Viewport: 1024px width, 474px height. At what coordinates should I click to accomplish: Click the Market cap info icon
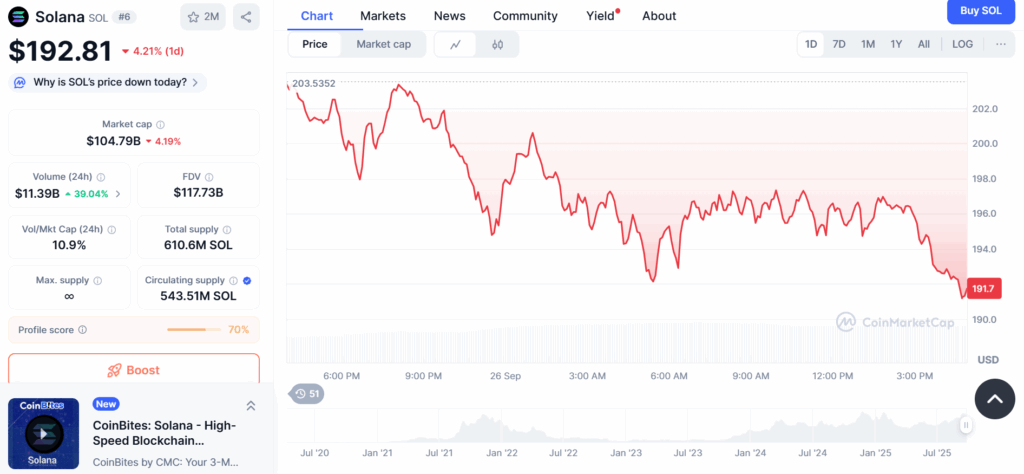(x=161, y=124)
